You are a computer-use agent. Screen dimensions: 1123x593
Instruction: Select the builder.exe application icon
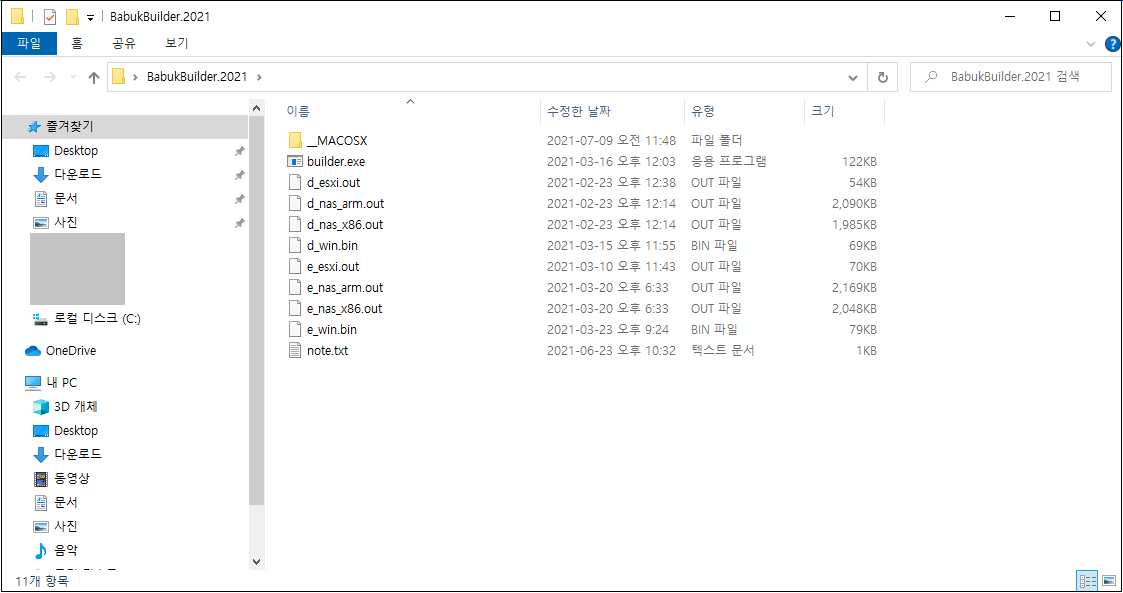point(295,161)
